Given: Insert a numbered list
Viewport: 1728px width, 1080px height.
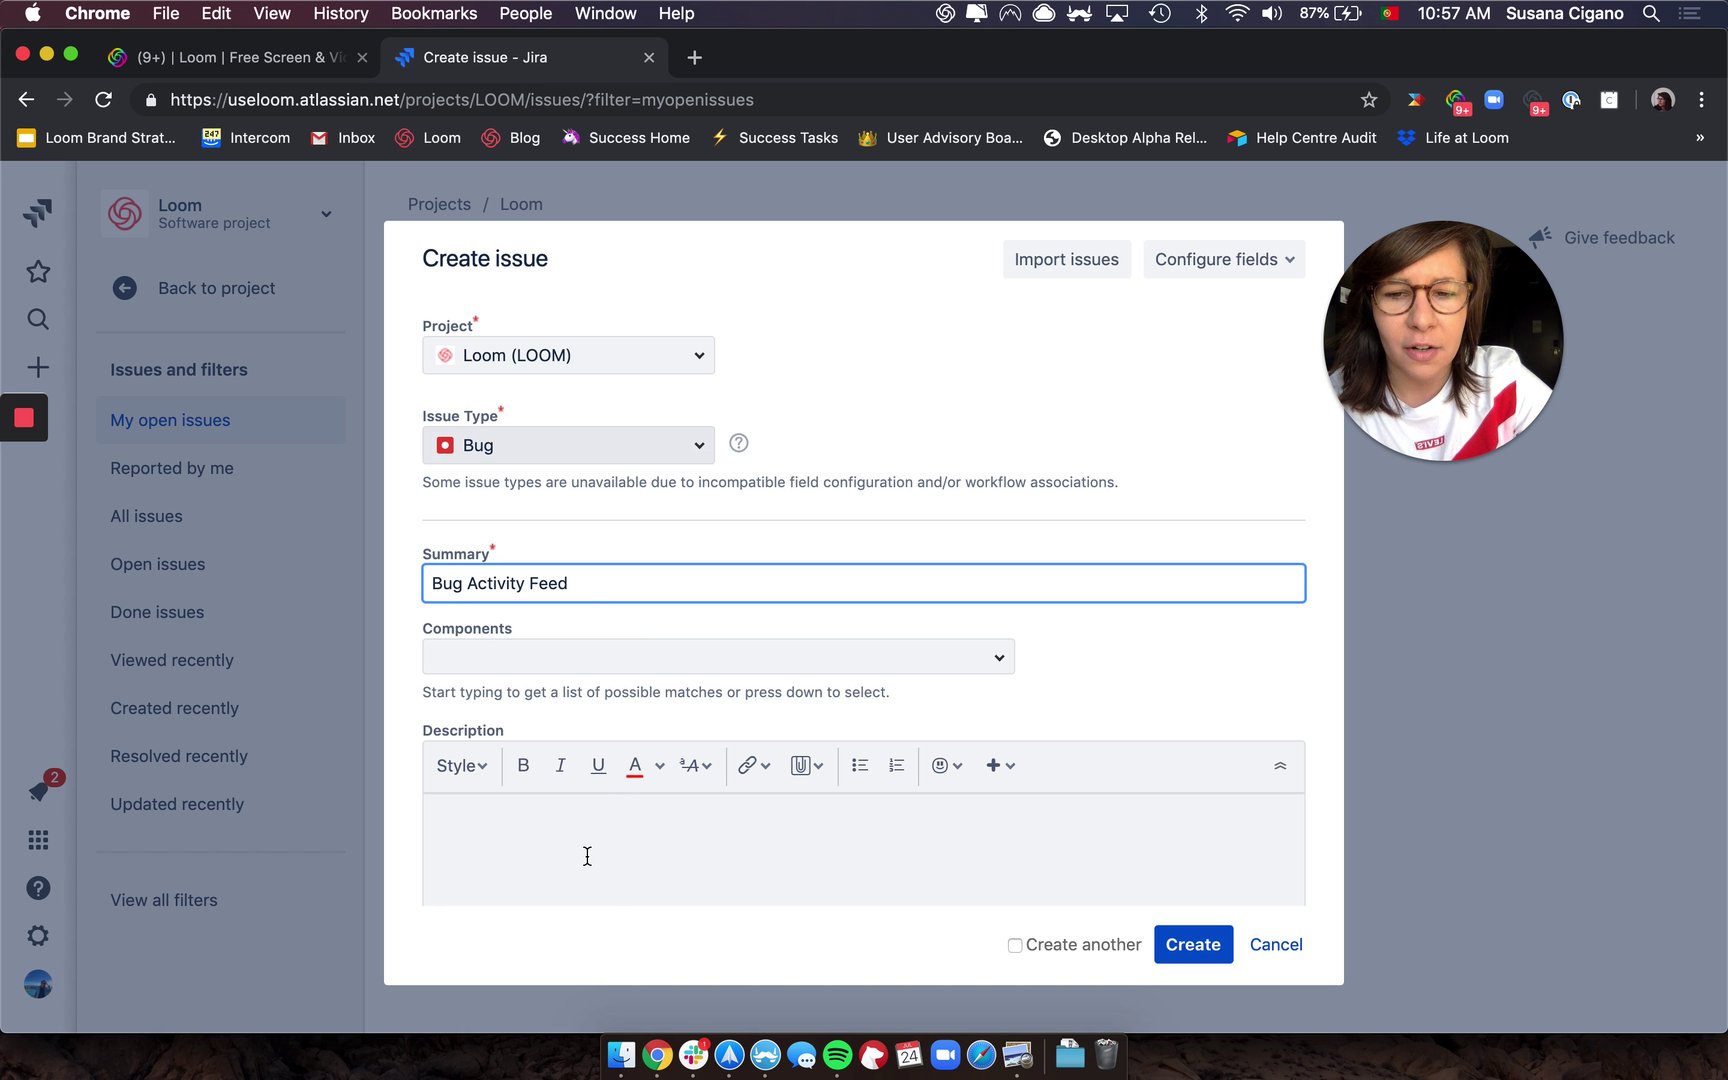Looking at the screenshot, I should pos(897,766).
